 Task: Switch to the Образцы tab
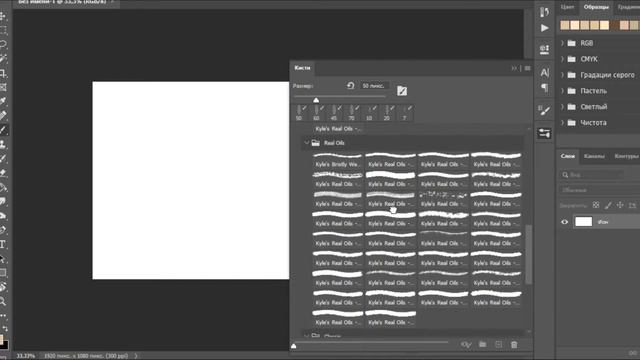pyautogui.click(x=596, y=7)
